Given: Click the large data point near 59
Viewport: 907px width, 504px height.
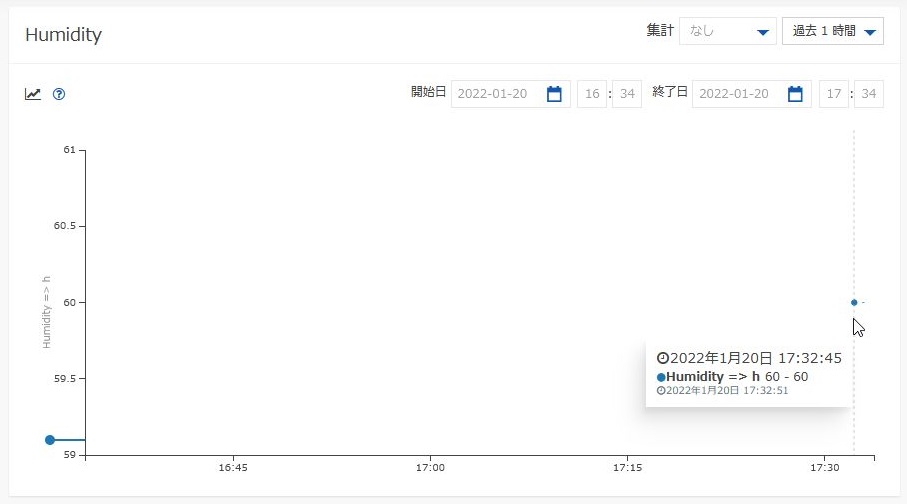Looking at the screenshot, I should click(x=50, y=440).
